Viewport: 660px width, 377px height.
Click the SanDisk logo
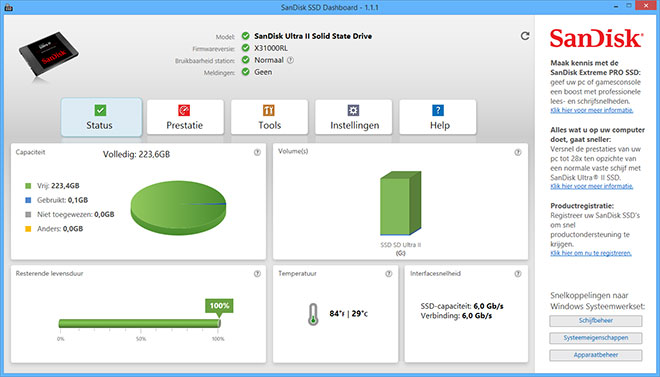[x=596, y=38]
